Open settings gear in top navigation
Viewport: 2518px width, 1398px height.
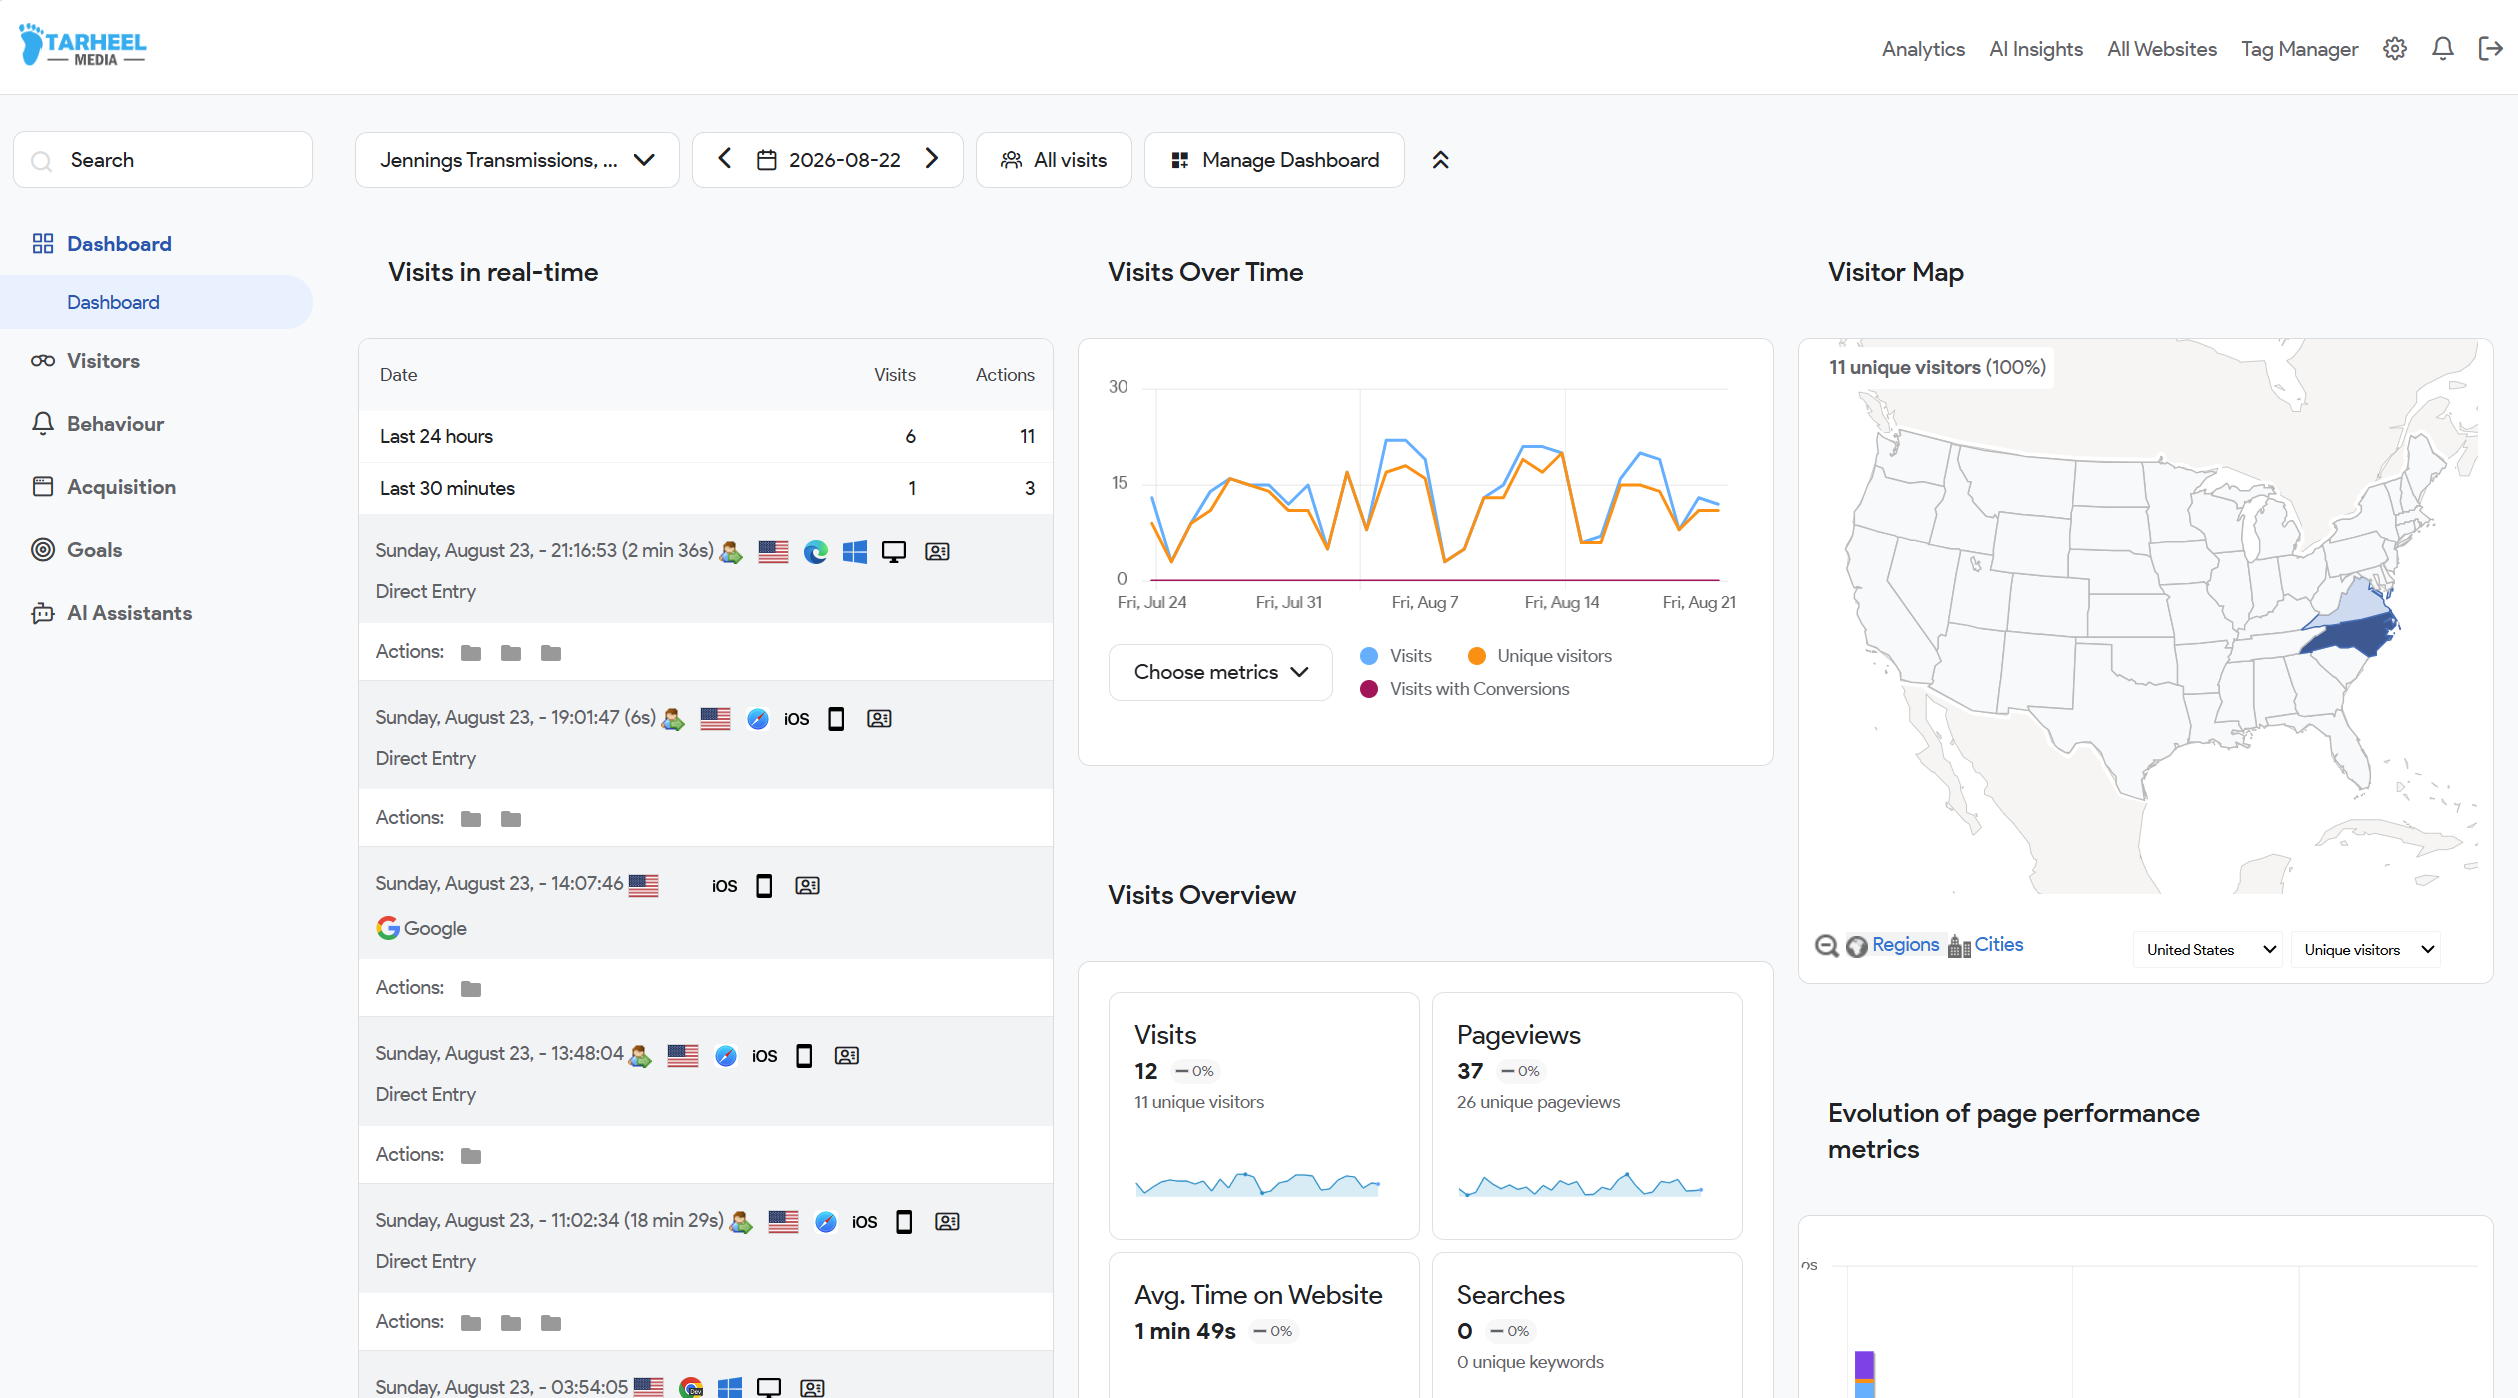click(x=2394, y=48)
